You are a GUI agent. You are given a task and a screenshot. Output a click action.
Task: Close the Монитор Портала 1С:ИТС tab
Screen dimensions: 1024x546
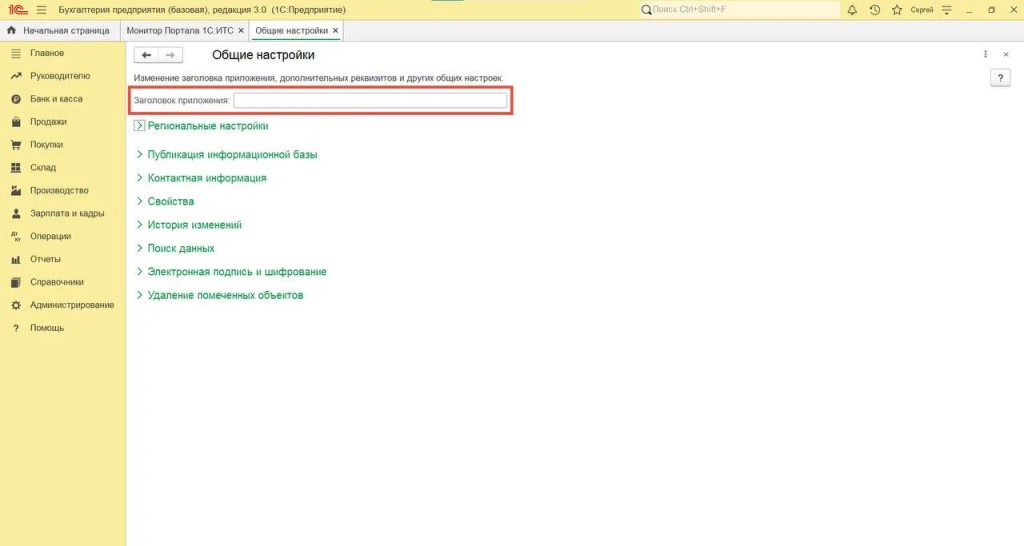click(241, 31)
